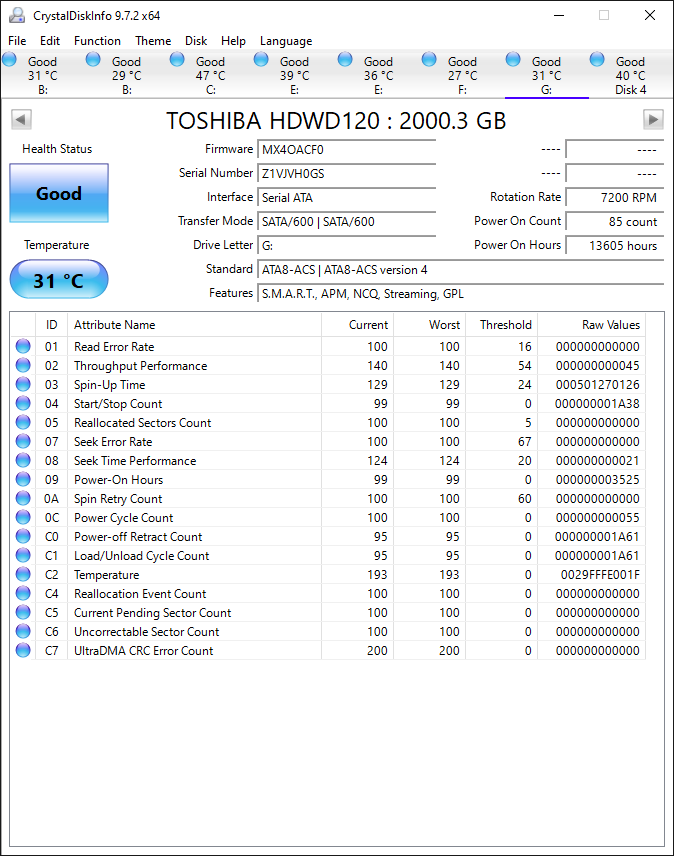Screen dimensions: 674x856
Task: Click the blue status orb beside Temperature attribute
Action: tap(23, 575)
